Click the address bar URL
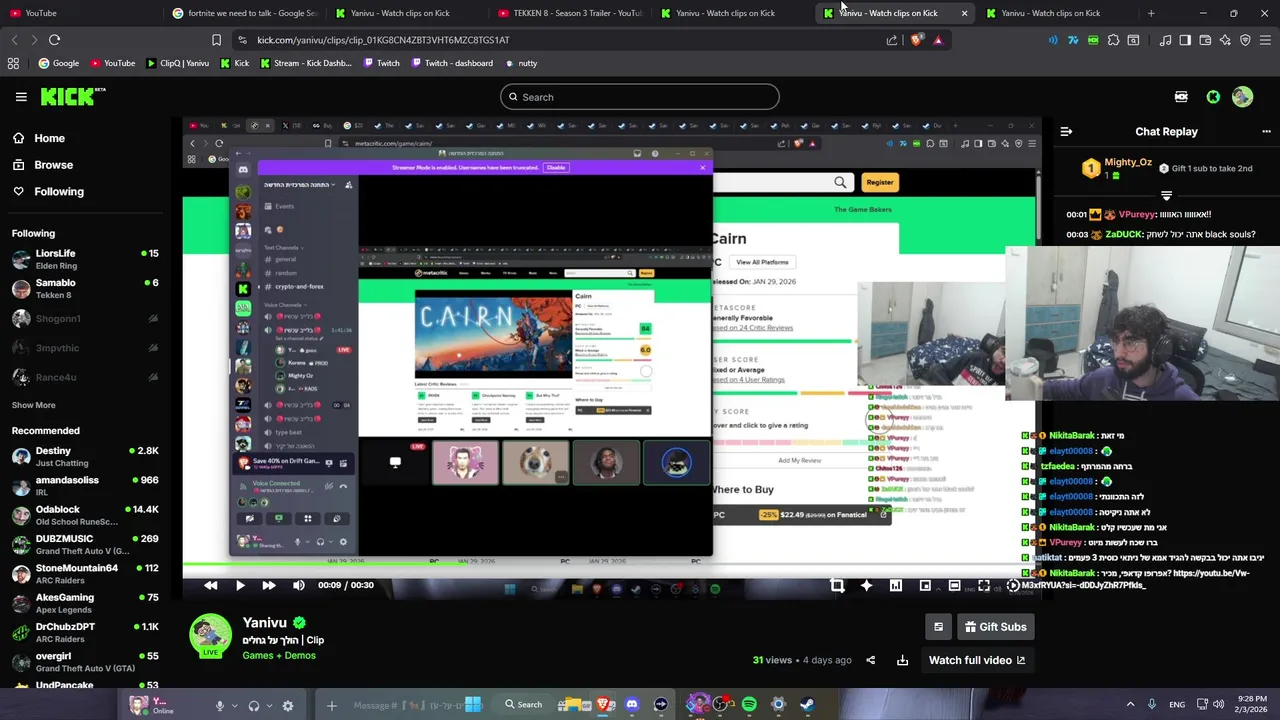The image size is (1280, 720). tap(383, 40)
